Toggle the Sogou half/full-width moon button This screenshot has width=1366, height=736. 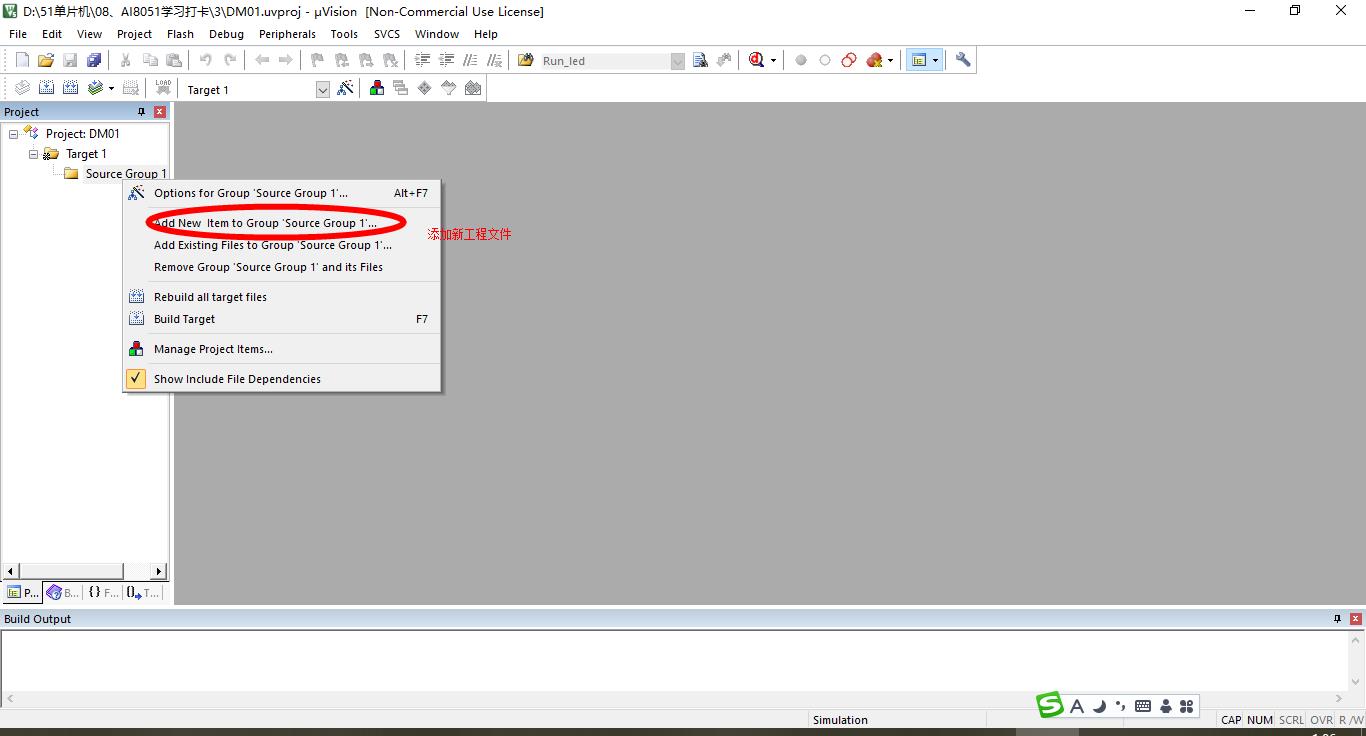[x=1099, y=706]
